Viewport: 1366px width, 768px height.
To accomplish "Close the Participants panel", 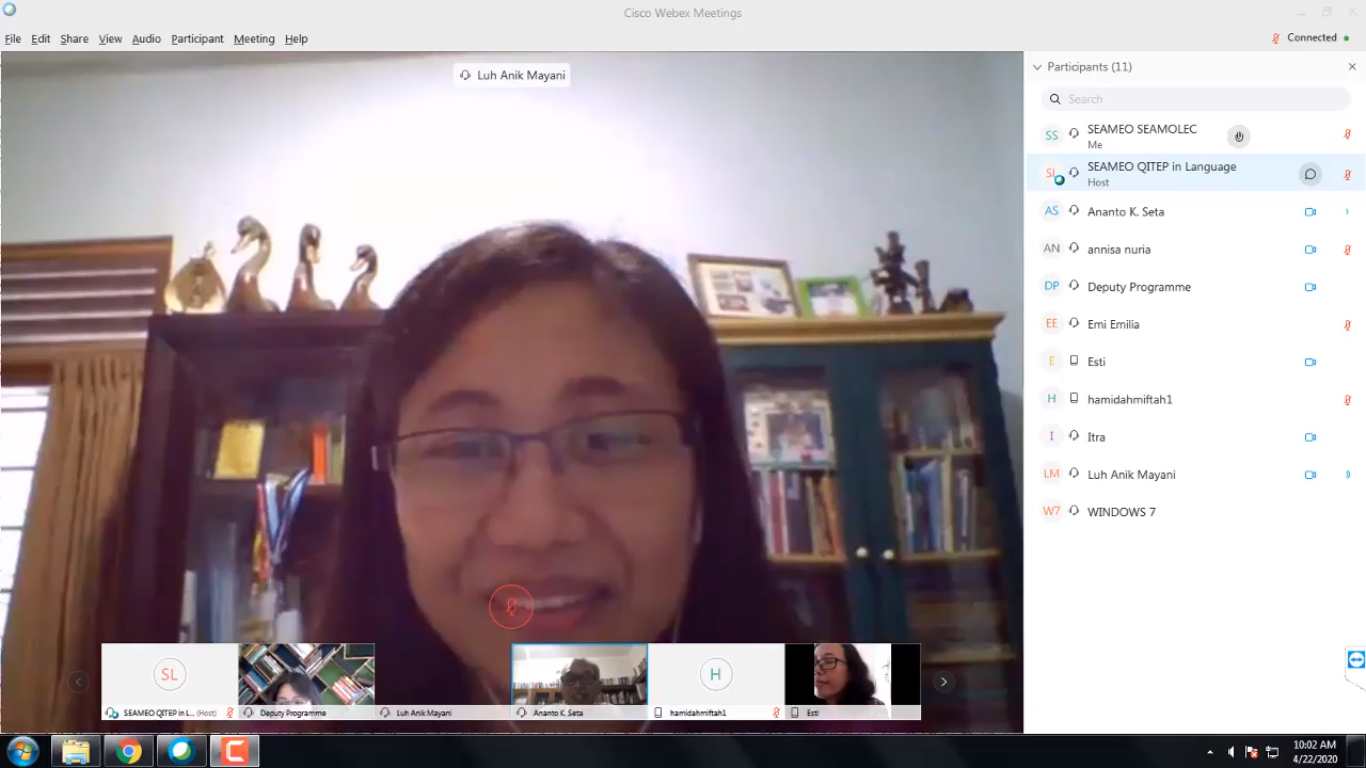I will (x=1352, y=67).
